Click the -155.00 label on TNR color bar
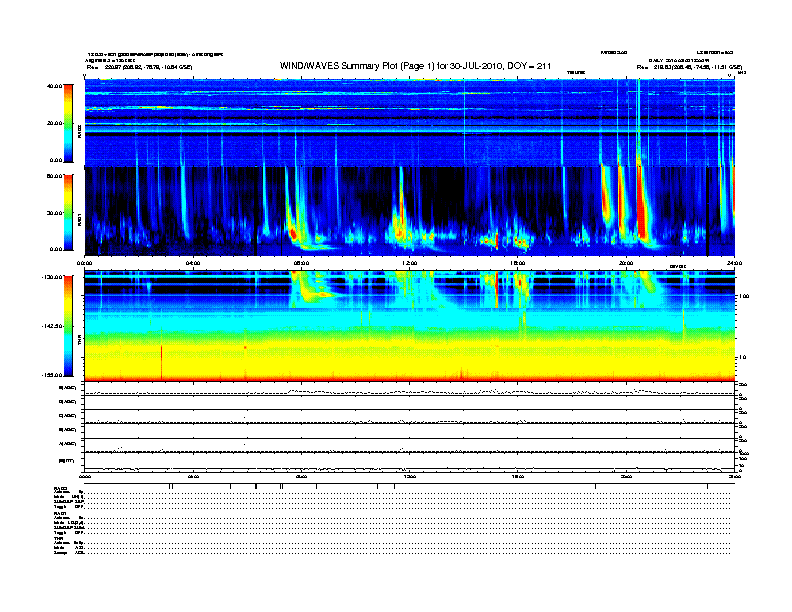 pyautogui.click(x=52, y=375)
